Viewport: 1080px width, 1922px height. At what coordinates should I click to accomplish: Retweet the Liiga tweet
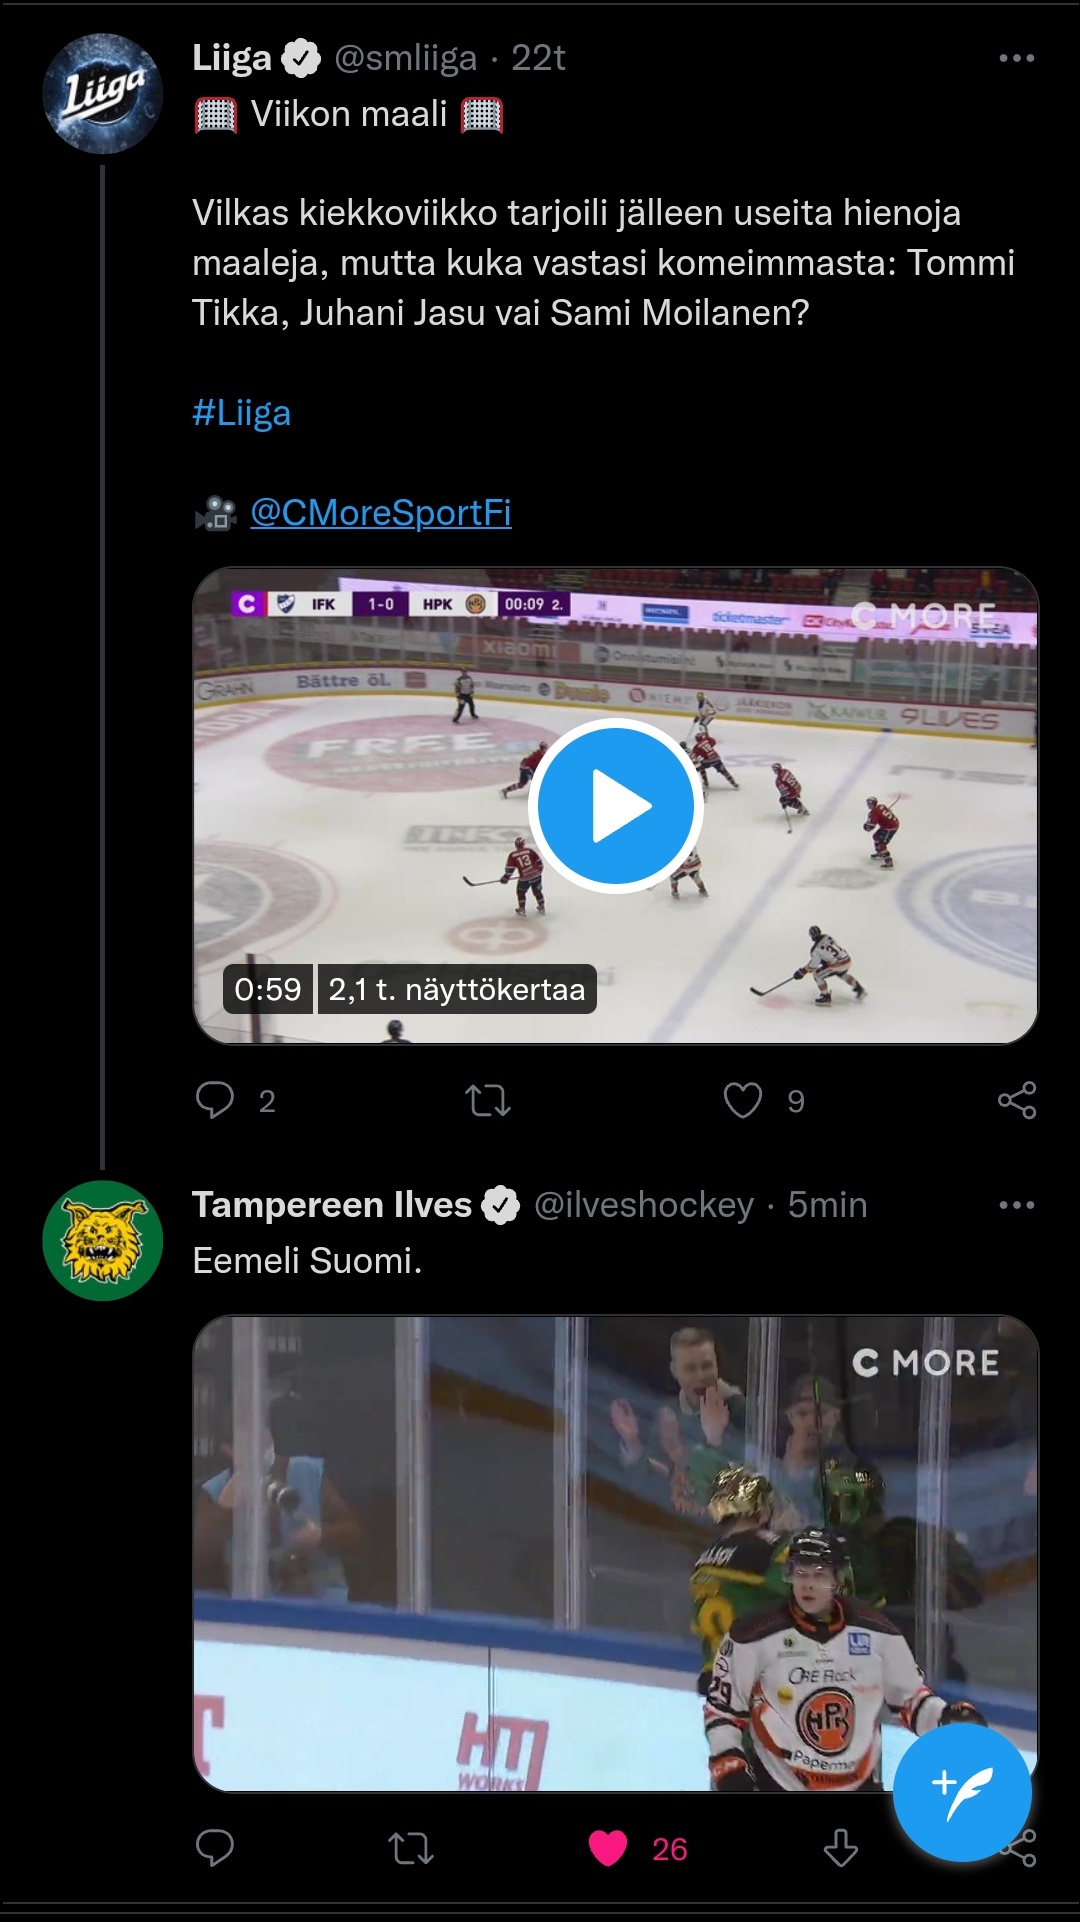pos(488,1100)
